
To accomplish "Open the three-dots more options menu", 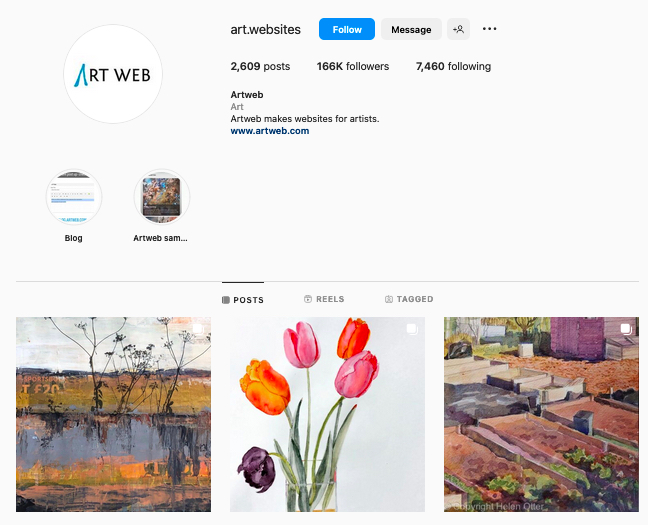I will click(489, 29).
